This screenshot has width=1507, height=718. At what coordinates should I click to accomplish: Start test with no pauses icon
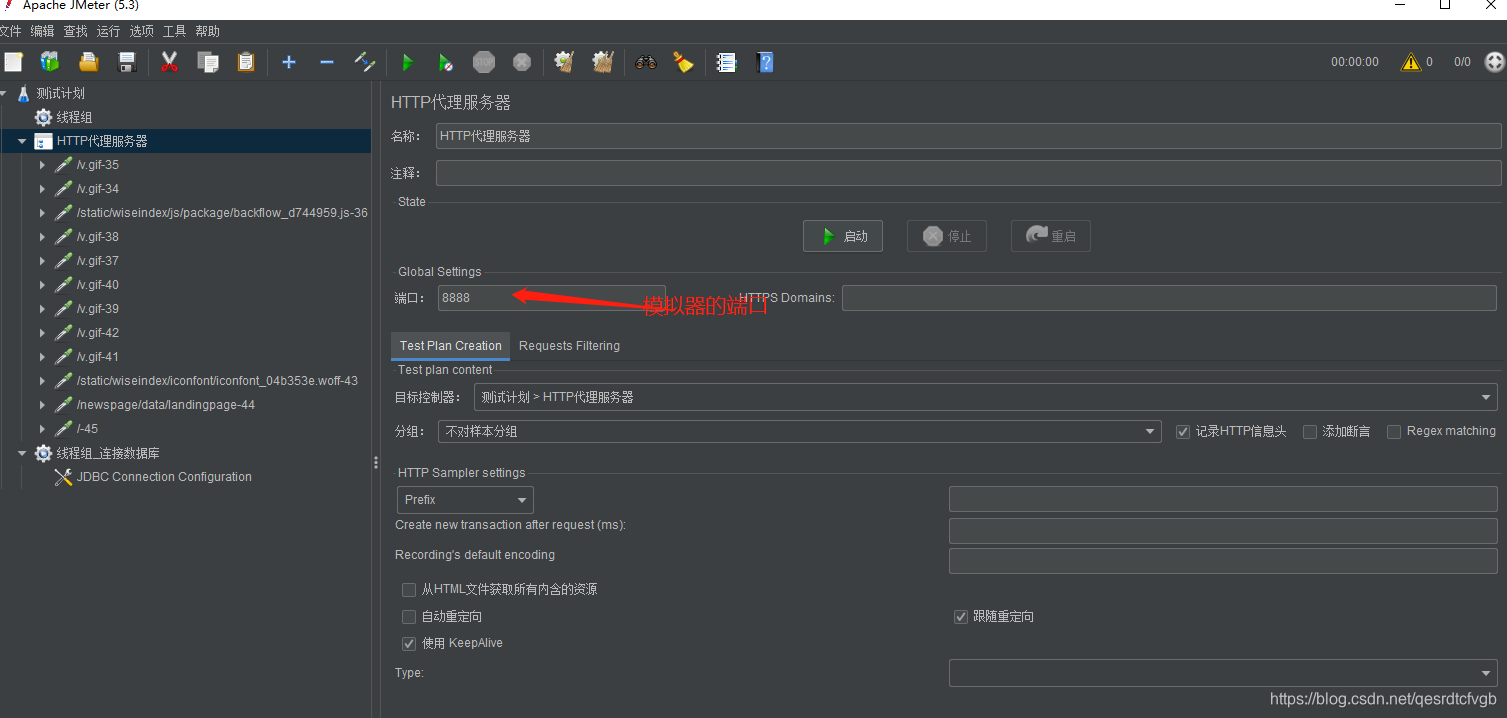tap(446, 62)
